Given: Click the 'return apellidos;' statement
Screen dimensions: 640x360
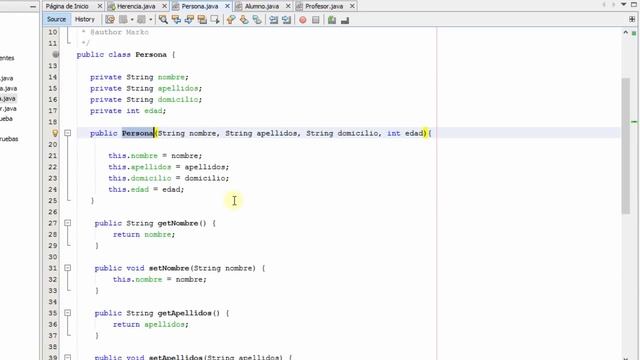Looking at the screenshot, I should (x=151, y=324).
